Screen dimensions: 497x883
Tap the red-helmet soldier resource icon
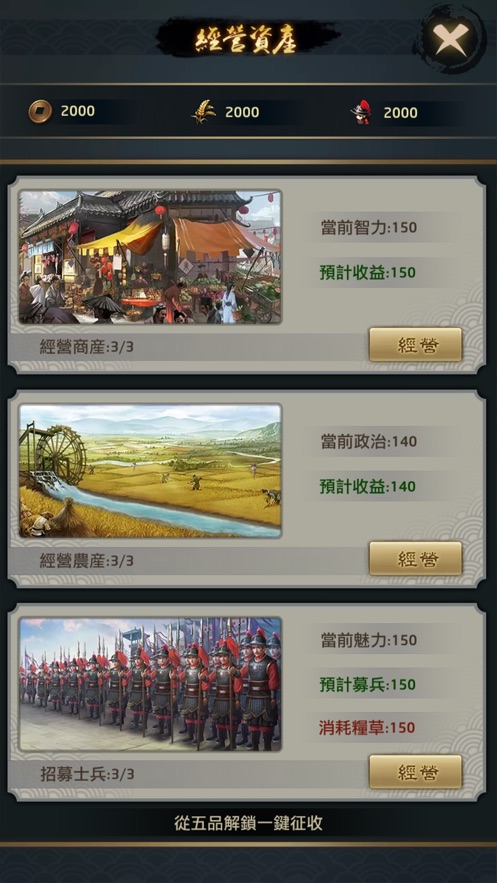click(x=362, y=112)
